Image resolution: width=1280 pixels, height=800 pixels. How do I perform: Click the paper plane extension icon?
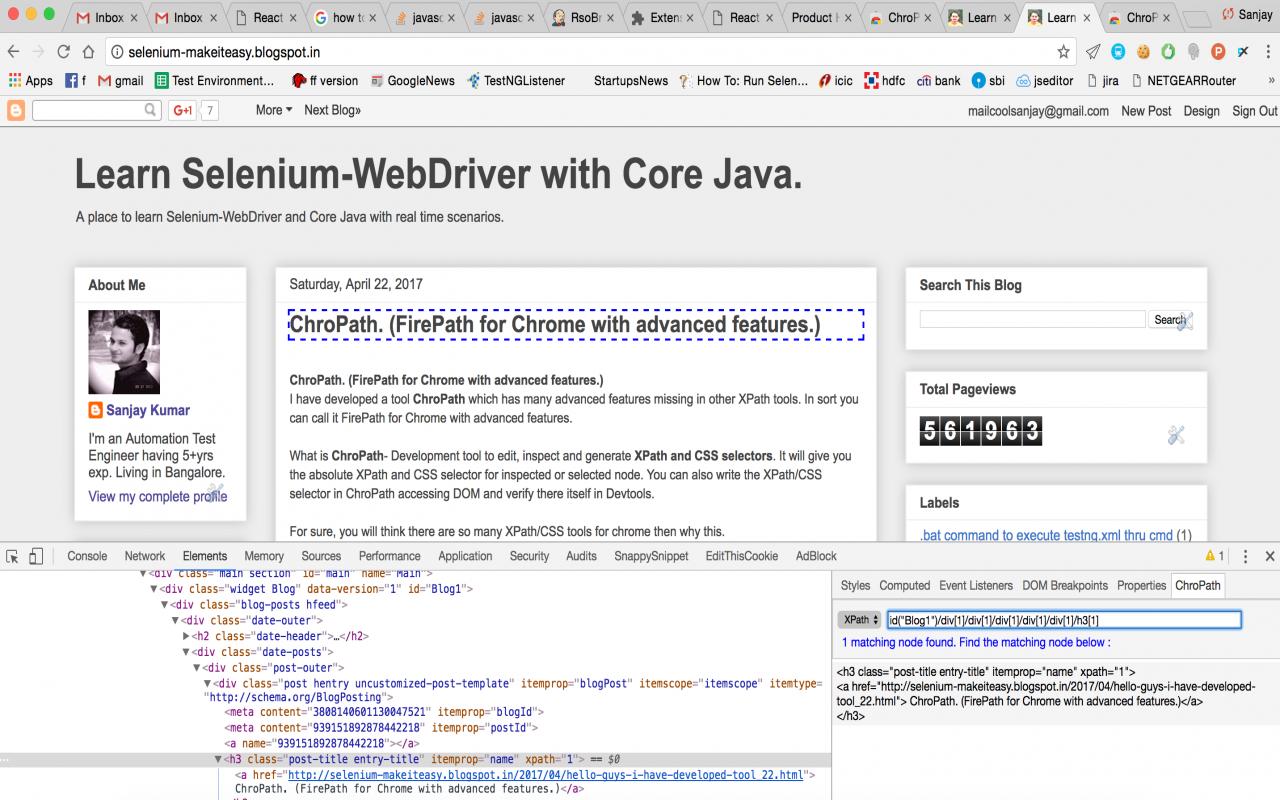[x=1093, y=51]
